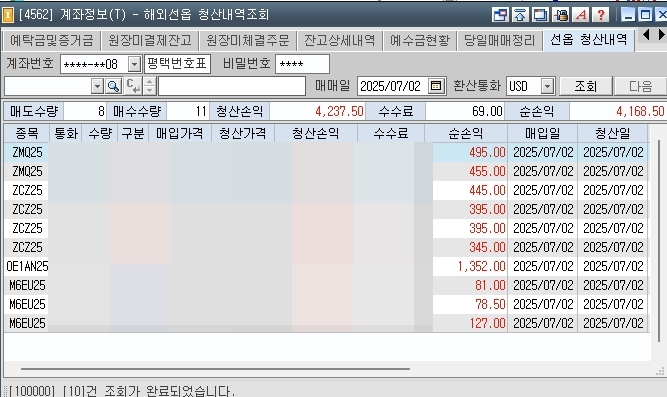Switch to 예수금현황 tab
The image size is (667, 397).
(419, 40)
